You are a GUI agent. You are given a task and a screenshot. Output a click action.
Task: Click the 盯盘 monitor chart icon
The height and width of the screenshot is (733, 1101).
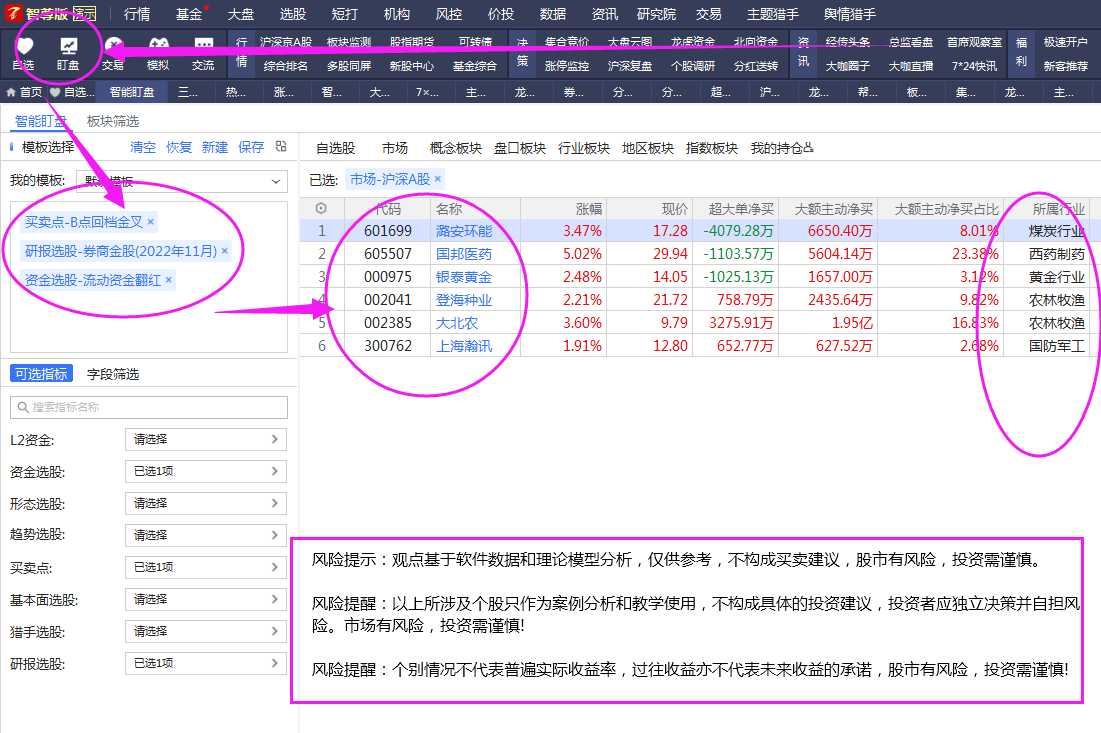click(x=68, y=48)
